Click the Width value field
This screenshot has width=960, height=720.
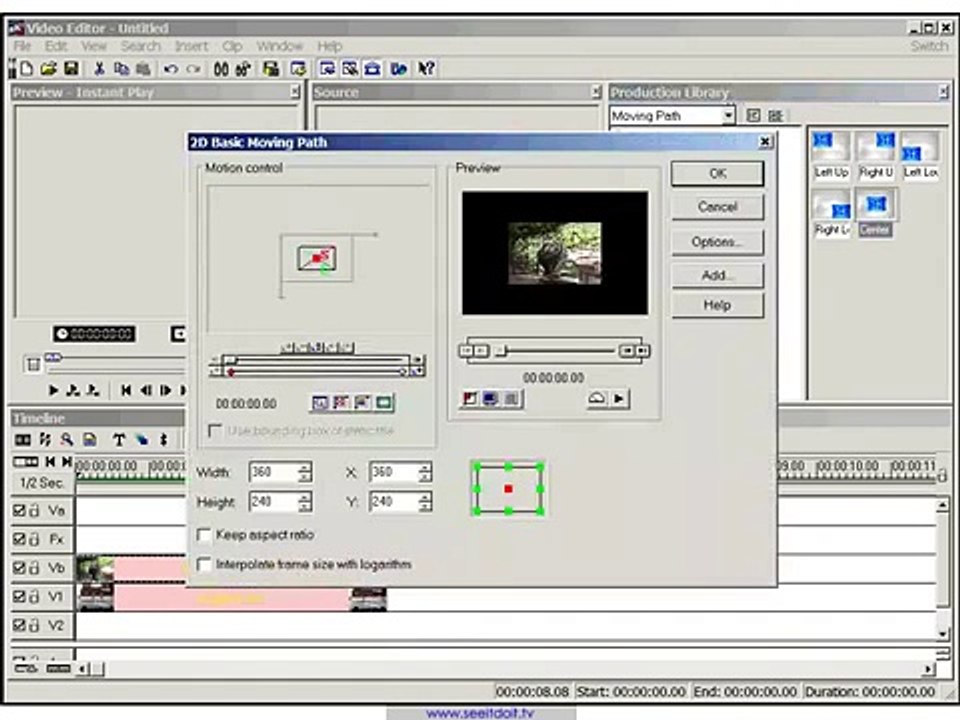point(274,471)
